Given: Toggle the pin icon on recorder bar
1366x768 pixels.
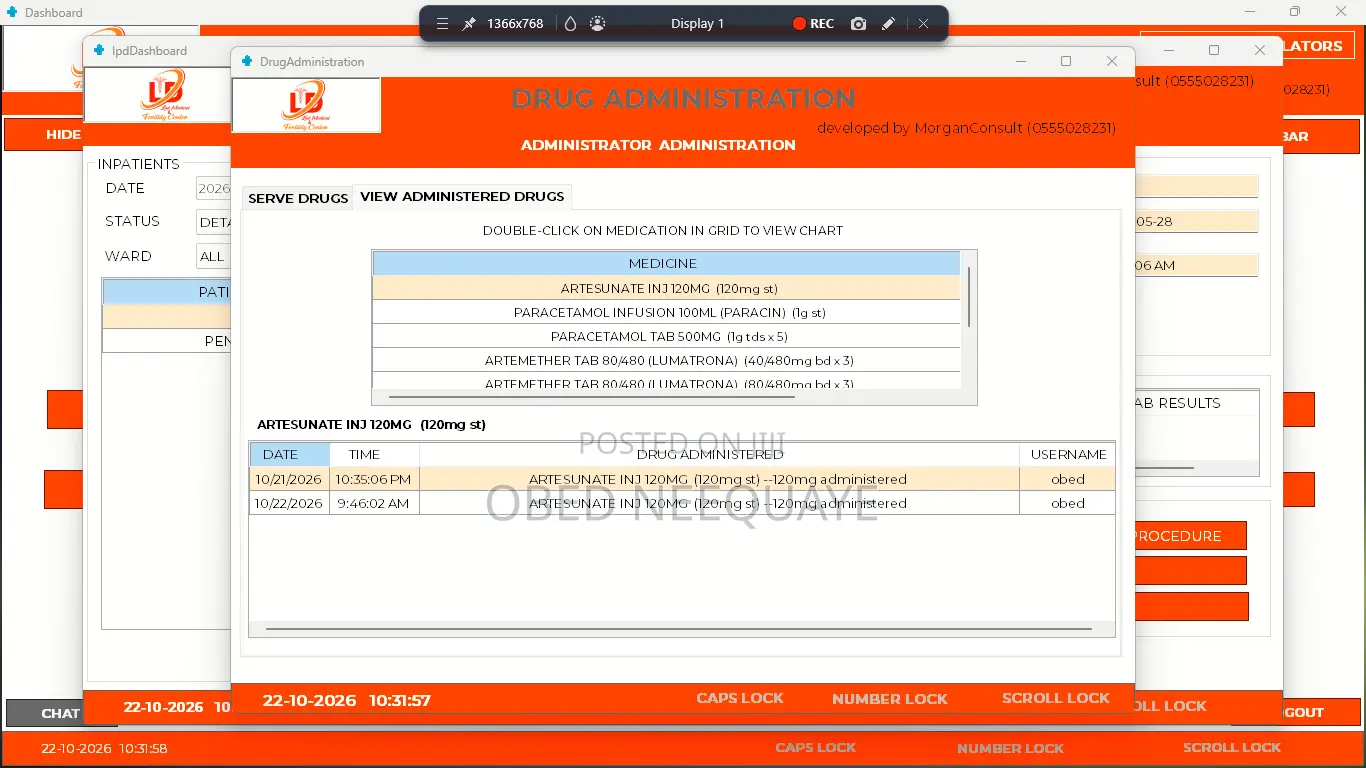Looking at the screenshot, I should coord(468,23).
